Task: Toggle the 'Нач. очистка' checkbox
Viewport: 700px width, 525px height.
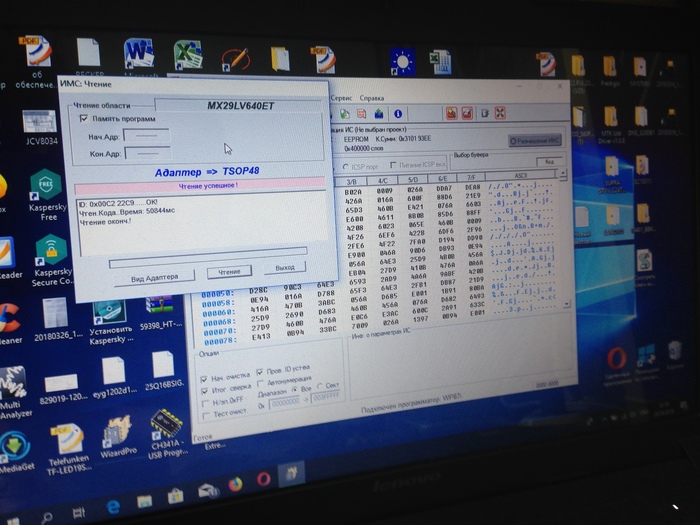Action: (204, 379)
